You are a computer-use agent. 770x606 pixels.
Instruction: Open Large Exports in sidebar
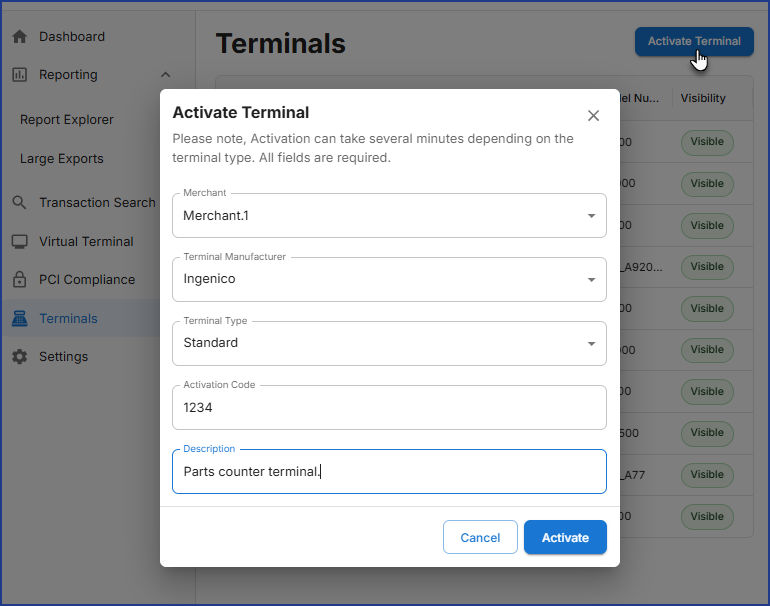tap(62, 159)
